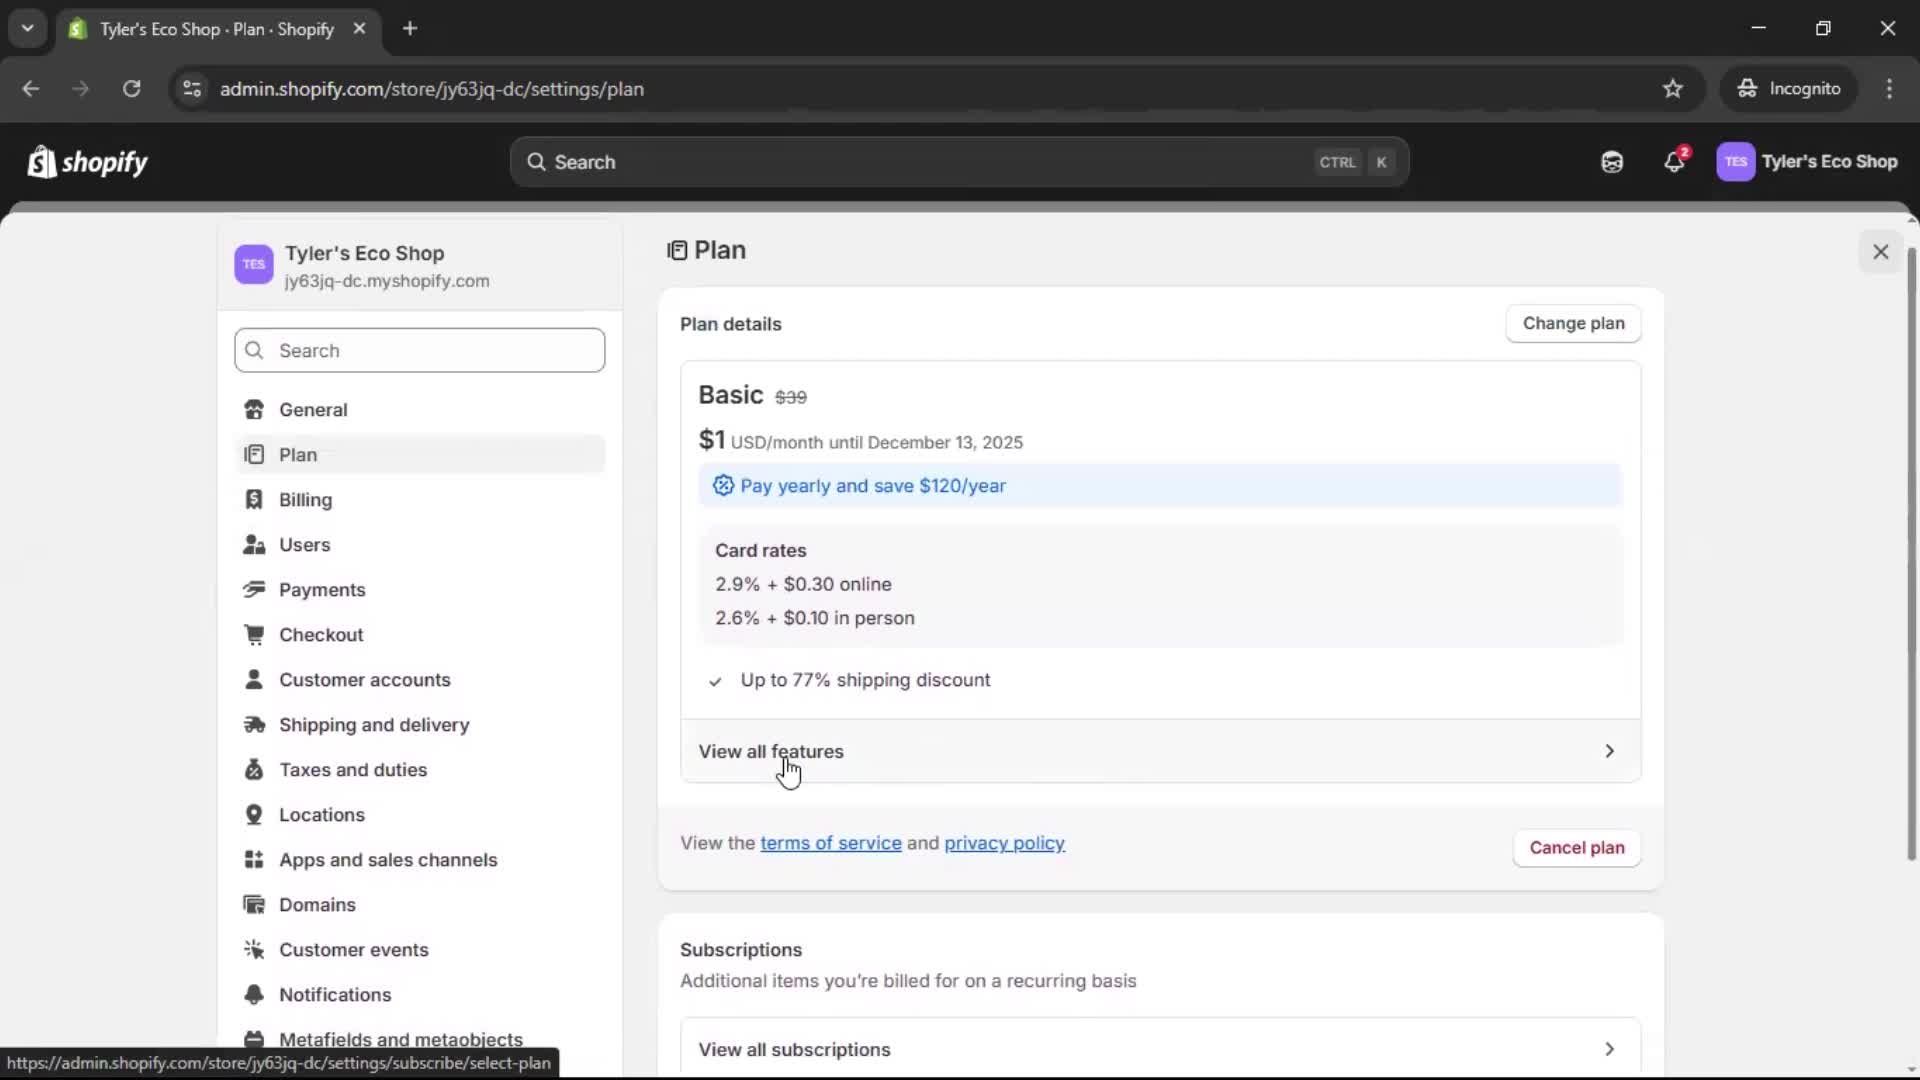1920x1080 pixels.
Task: Click the Apps and sales channels icon
Action: pos(254,860)
